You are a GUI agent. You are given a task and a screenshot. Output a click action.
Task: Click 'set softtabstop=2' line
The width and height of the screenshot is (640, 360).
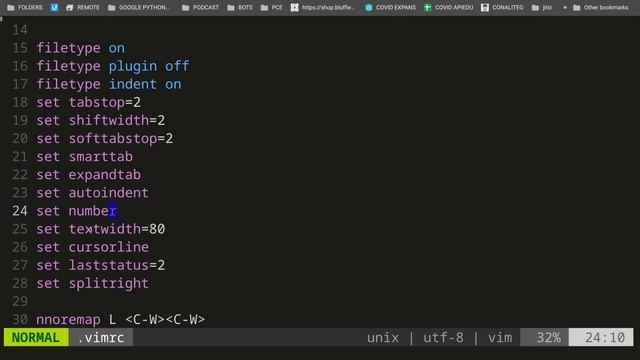coord(105,138)
